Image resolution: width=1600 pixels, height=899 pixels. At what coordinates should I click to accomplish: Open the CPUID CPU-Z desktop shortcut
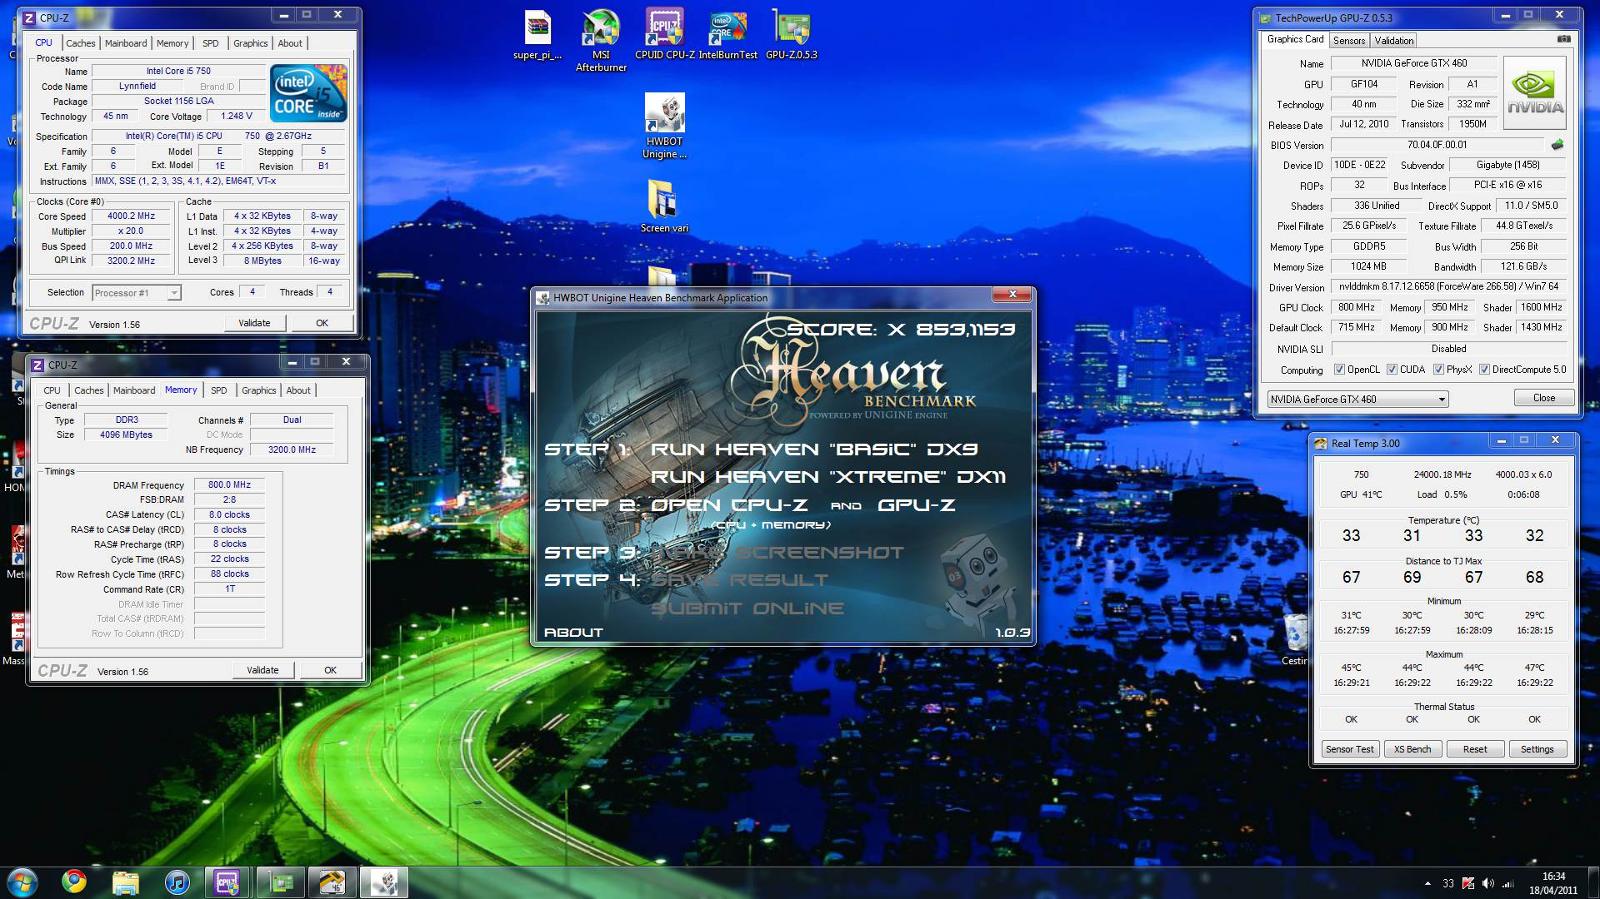pyautogui.click(x=665, y=35)
